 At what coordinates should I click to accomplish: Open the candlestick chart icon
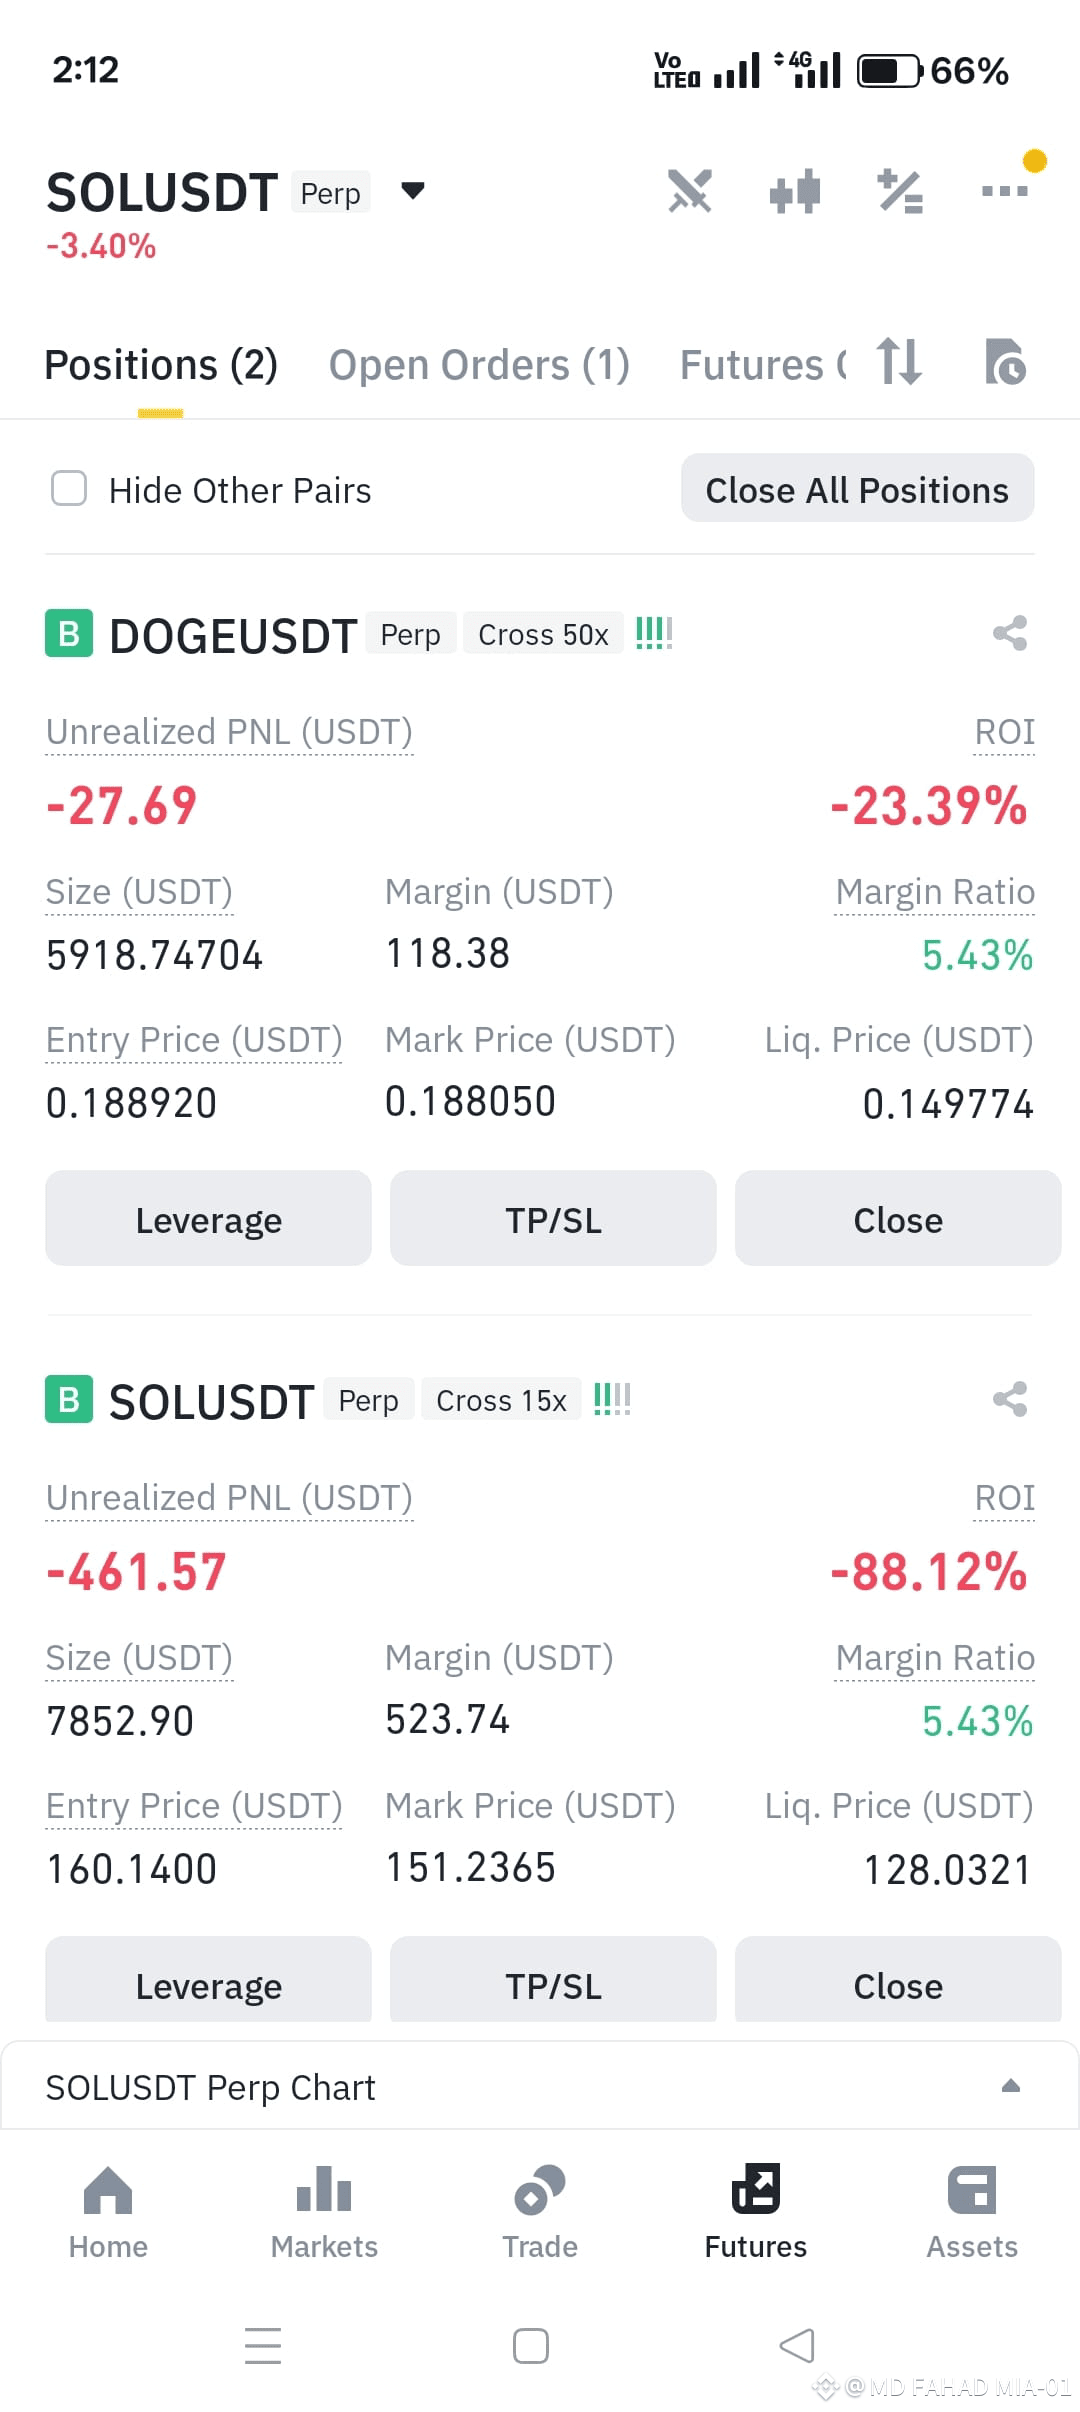(x=795, y=191)
